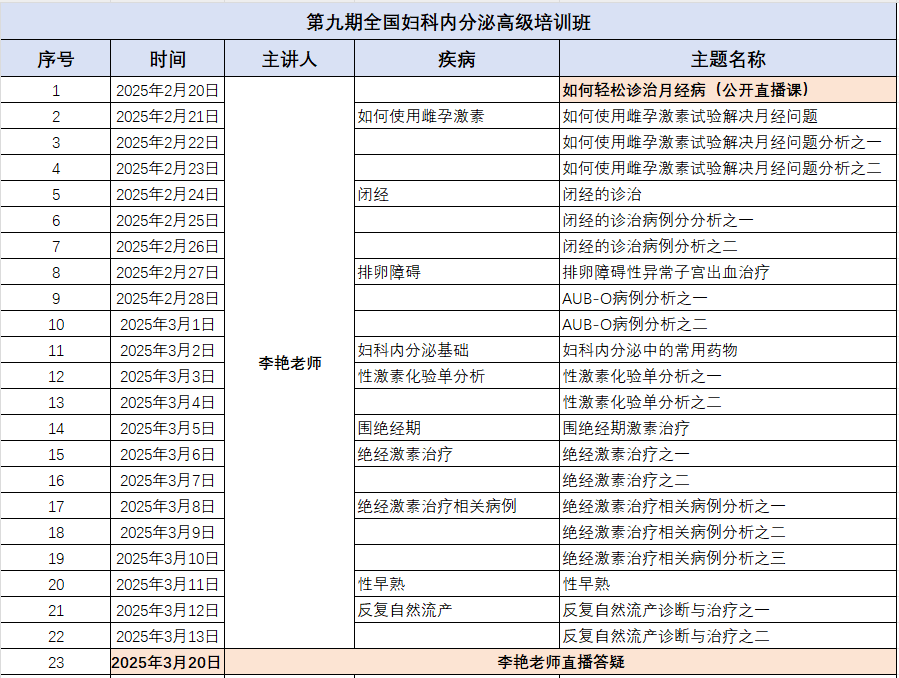
Task: Select the merged cell 李艳老师直播答疑
Action: [560, 662]
